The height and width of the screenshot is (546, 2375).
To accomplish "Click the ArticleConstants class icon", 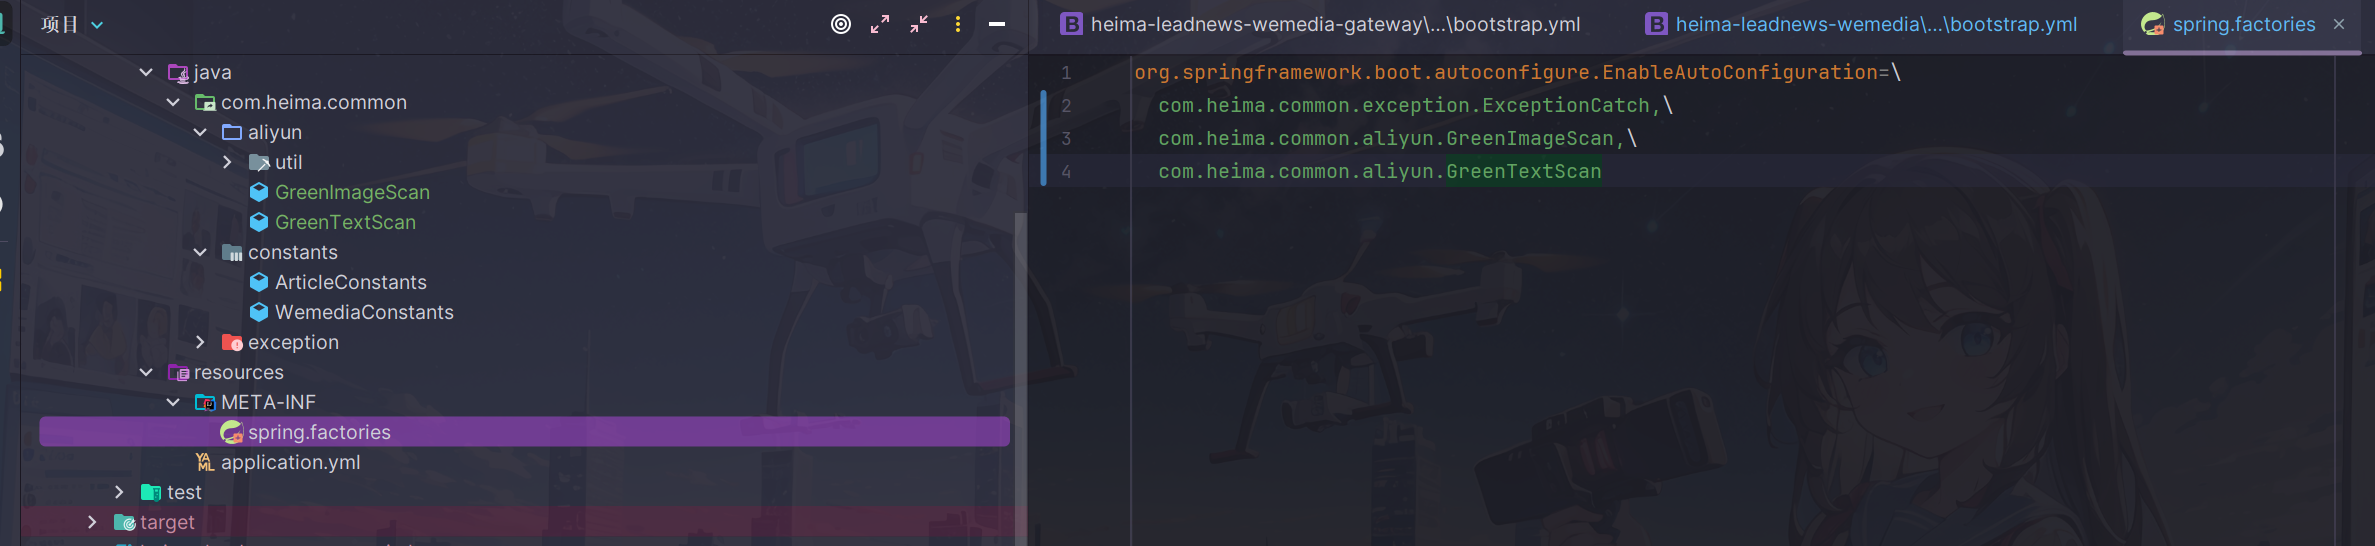I will (259, 282).
